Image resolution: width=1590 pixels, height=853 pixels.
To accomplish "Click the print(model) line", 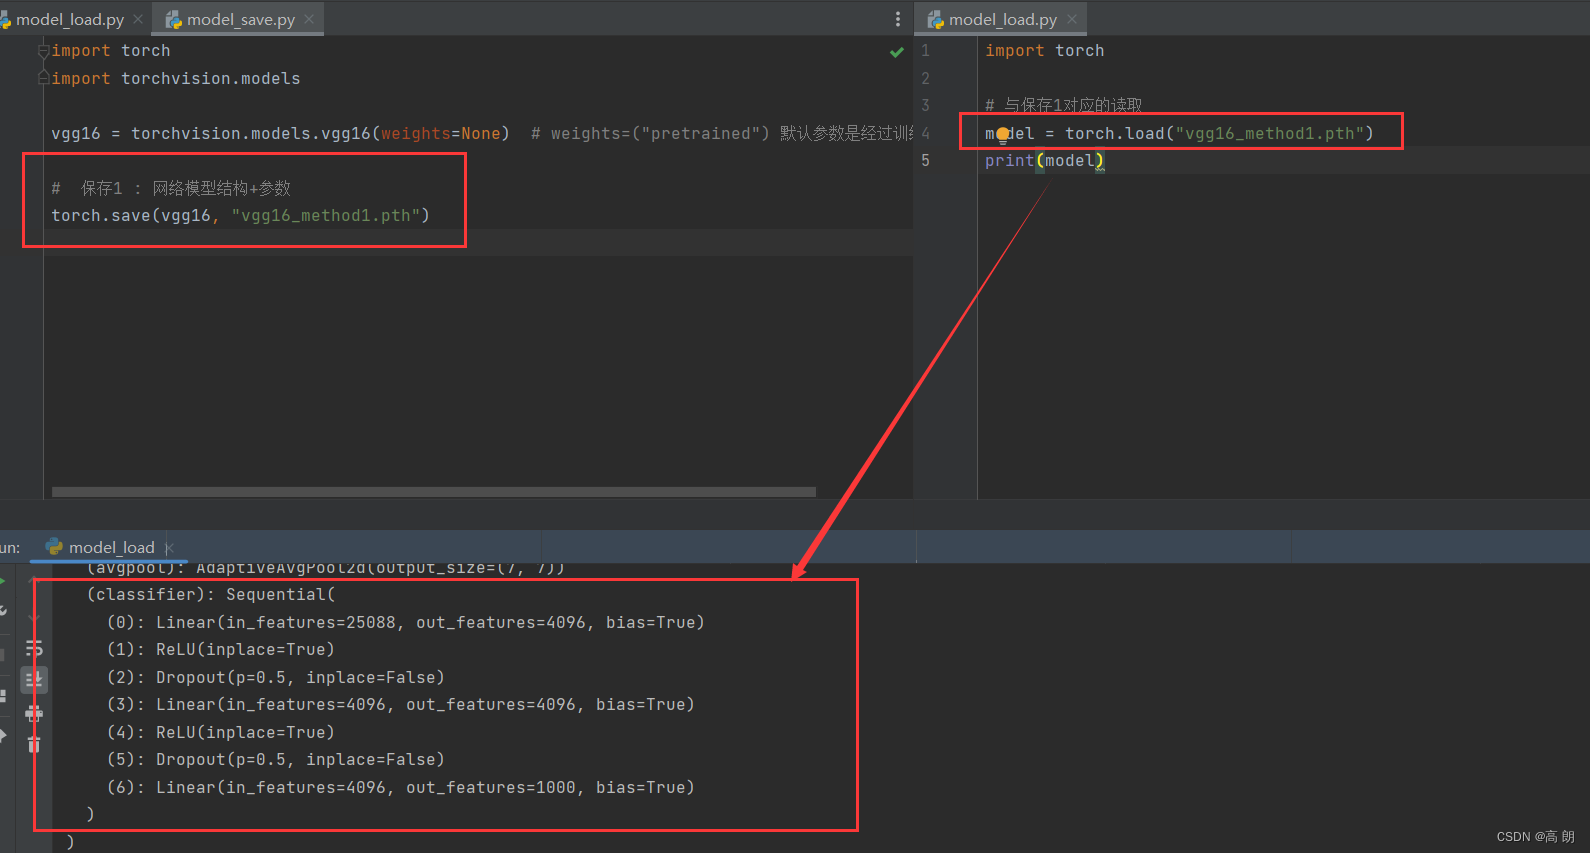I will (x=1044, y=160).
